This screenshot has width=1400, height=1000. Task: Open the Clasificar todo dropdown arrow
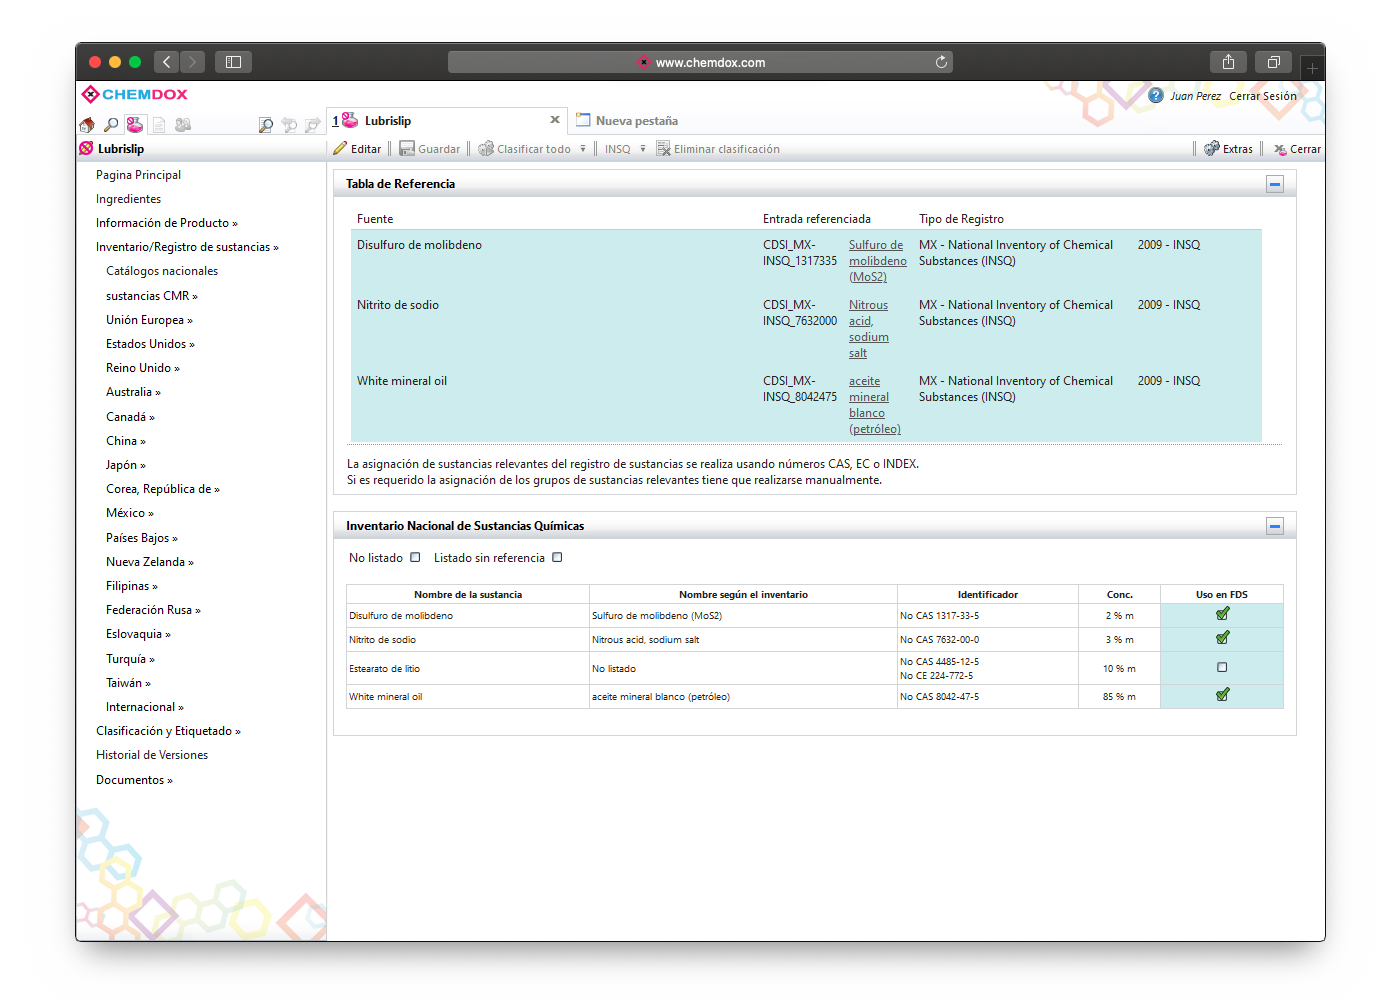tap(583, 149)
